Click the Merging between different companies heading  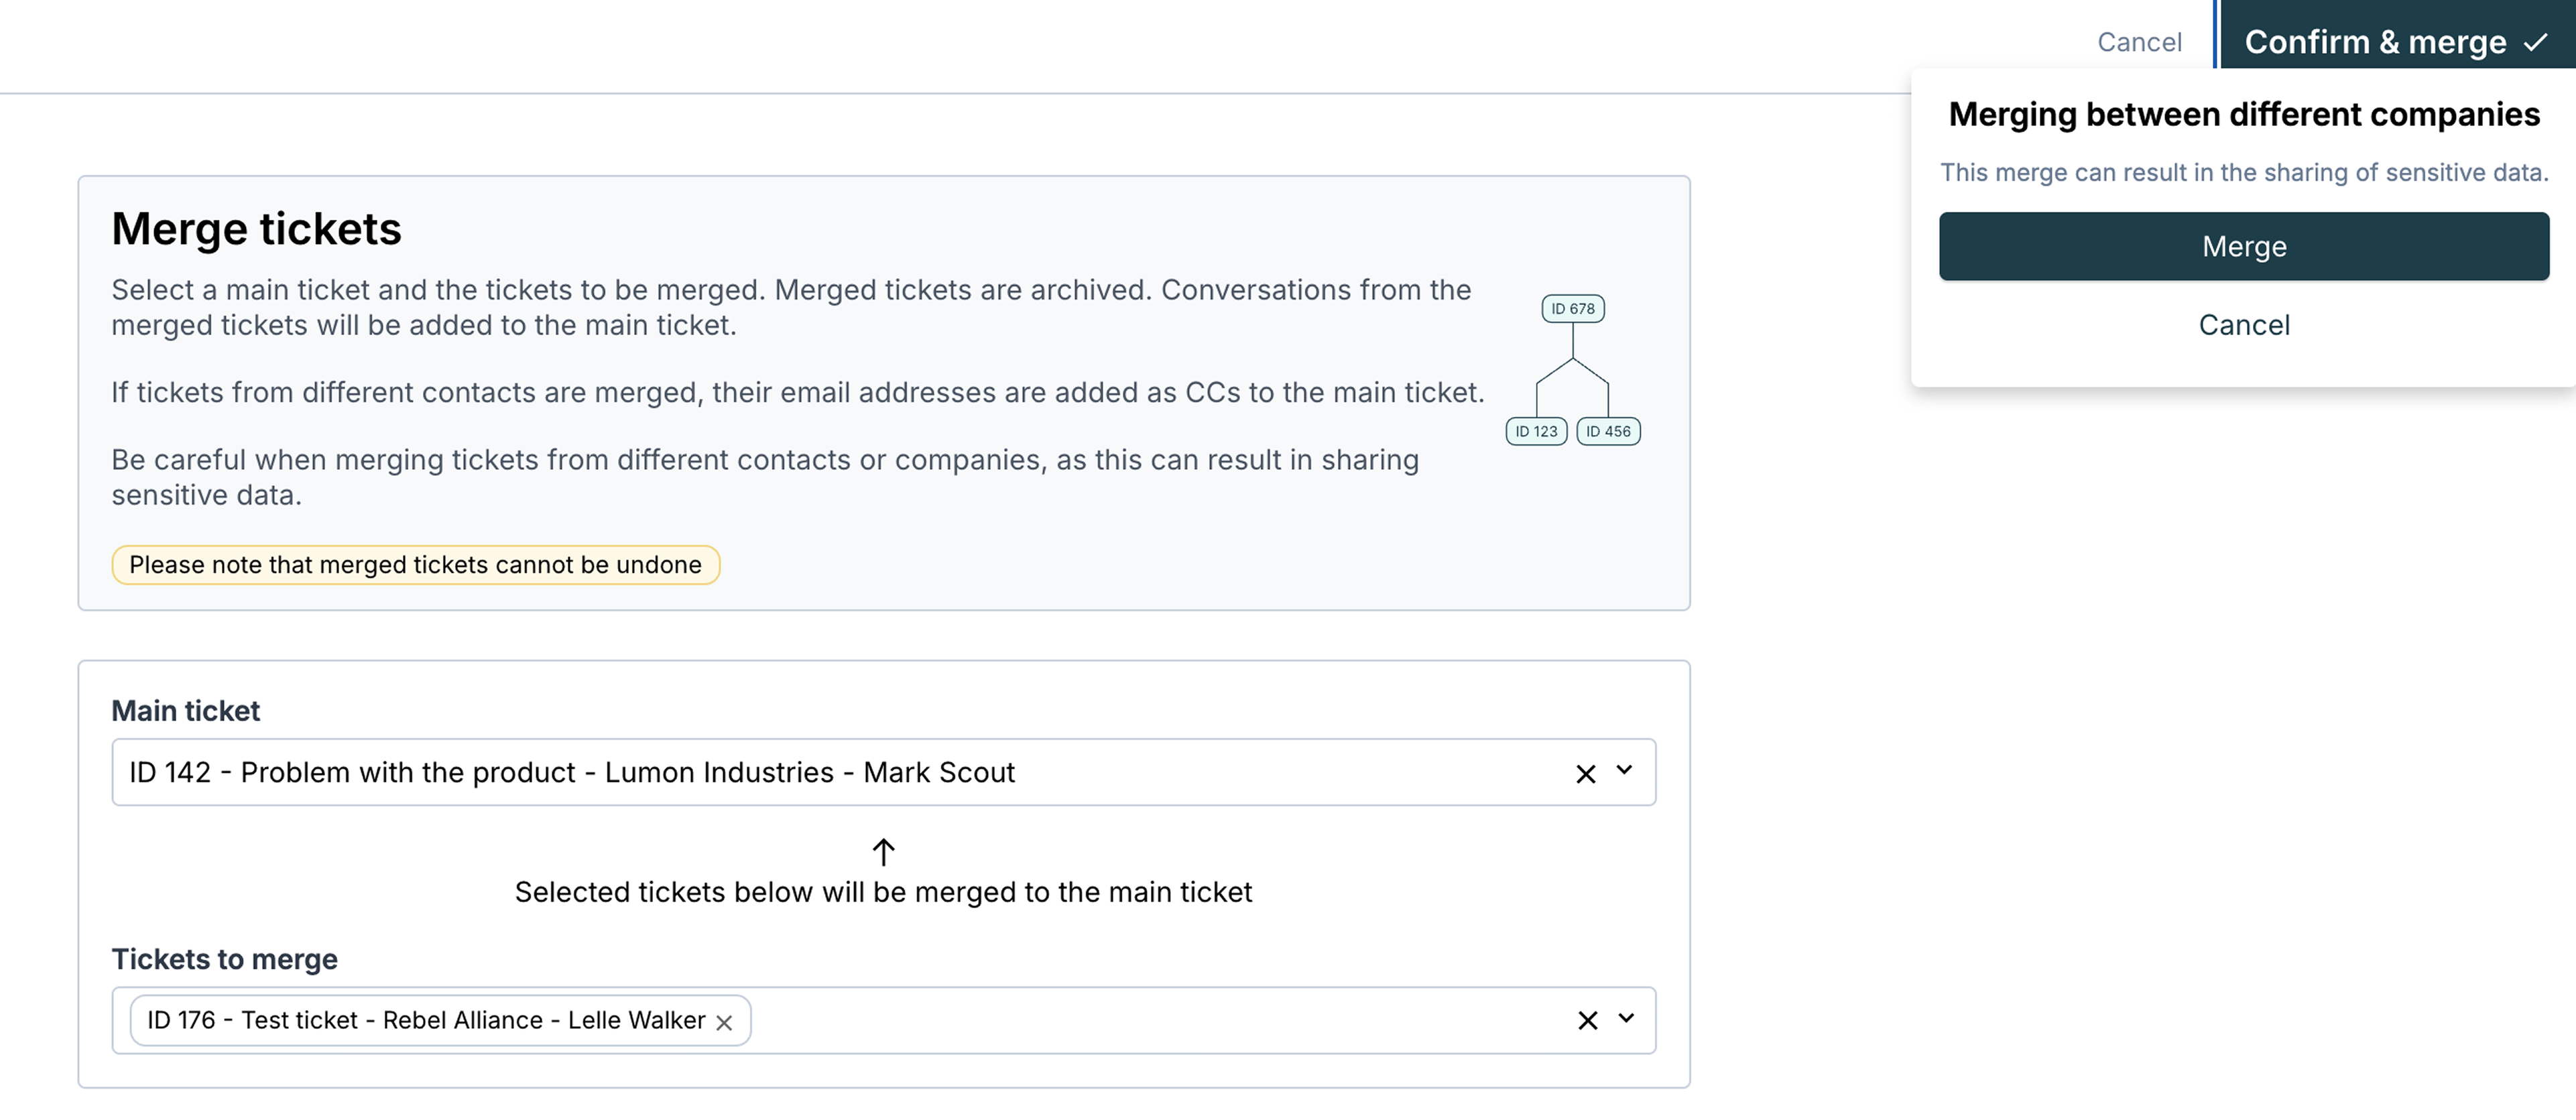(2243, 115)
